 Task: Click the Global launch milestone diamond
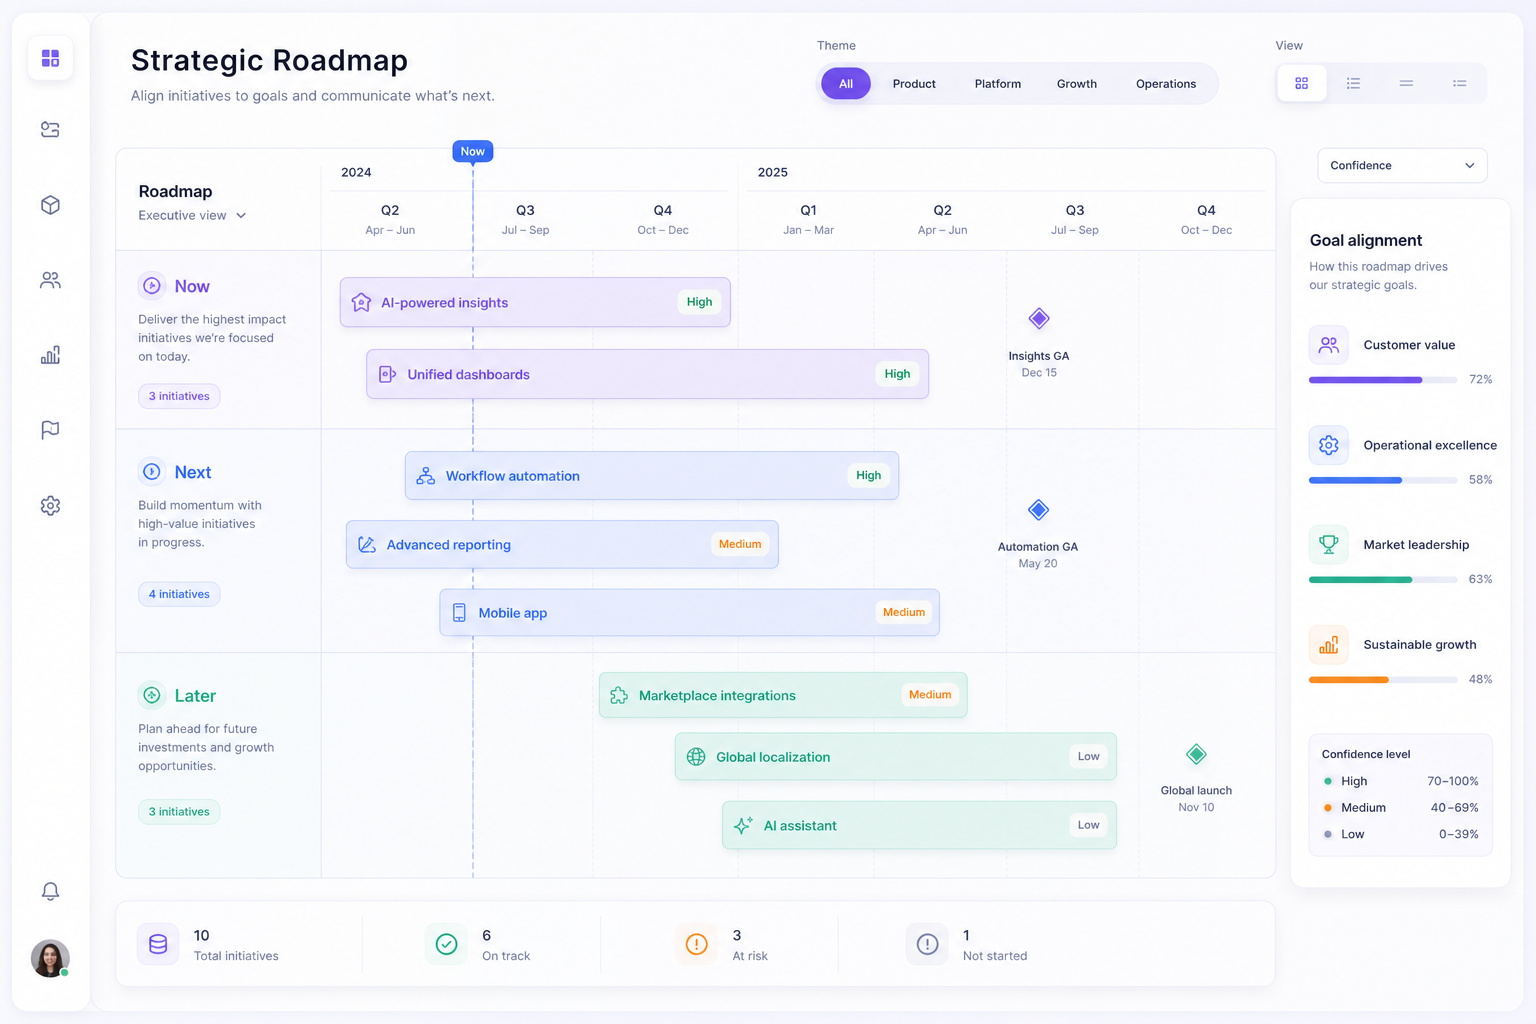(x=1196, y=754)
